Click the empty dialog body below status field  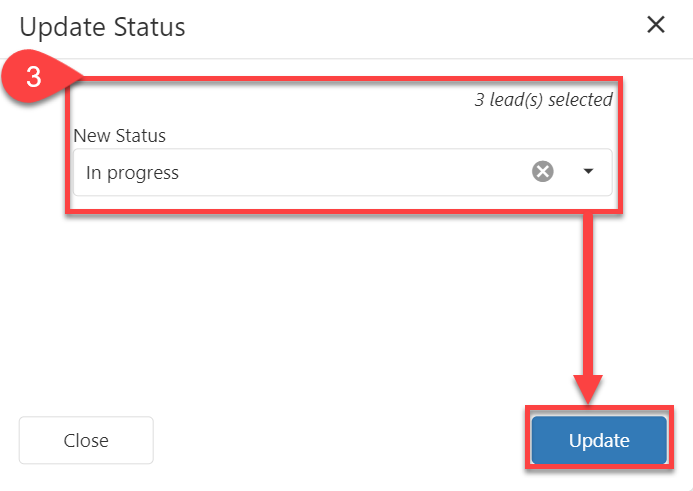click(300, 300)
